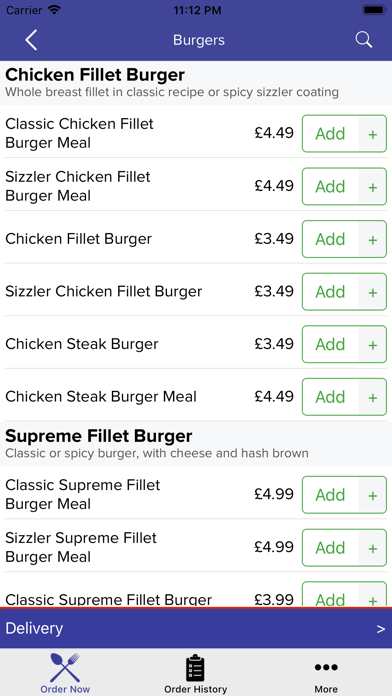Open Order History clipboard icon
The height and width of the screenshot is (696, 392).
click(x=195, y=668)
